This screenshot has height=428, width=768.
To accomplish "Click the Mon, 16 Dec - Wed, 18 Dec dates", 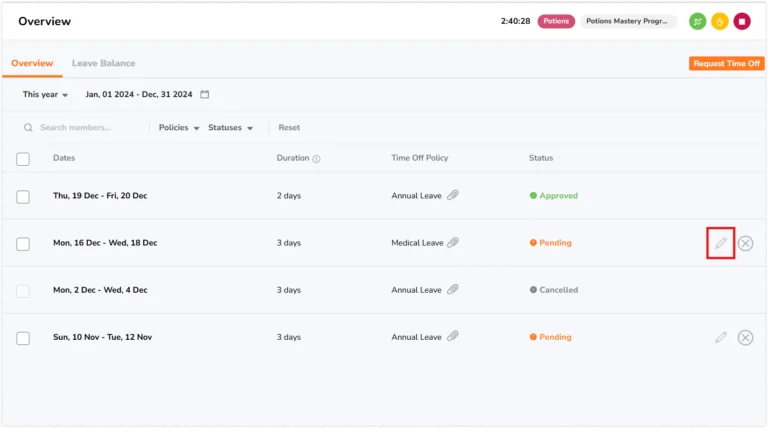I will pos(105,243).
